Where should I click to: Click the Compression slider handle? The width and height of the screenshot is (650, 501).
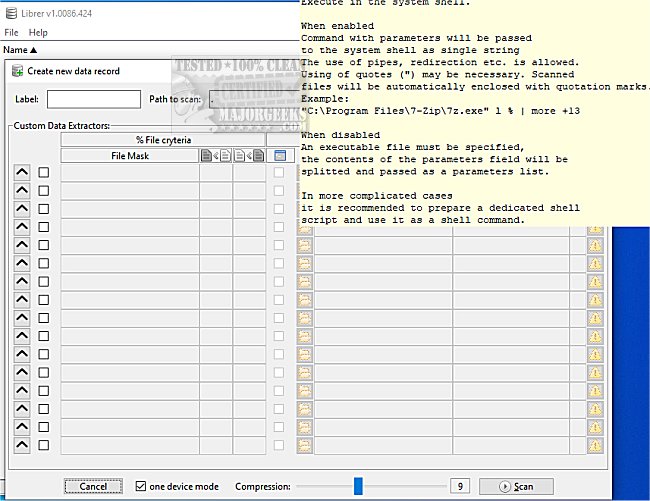pyautogui.click(x=358, y=486)
